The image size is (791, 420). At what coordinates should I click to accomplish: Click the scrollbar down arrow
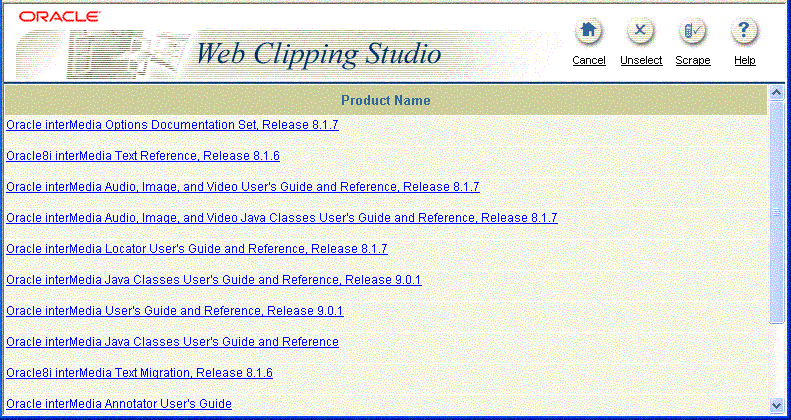(x=776, y=405)
